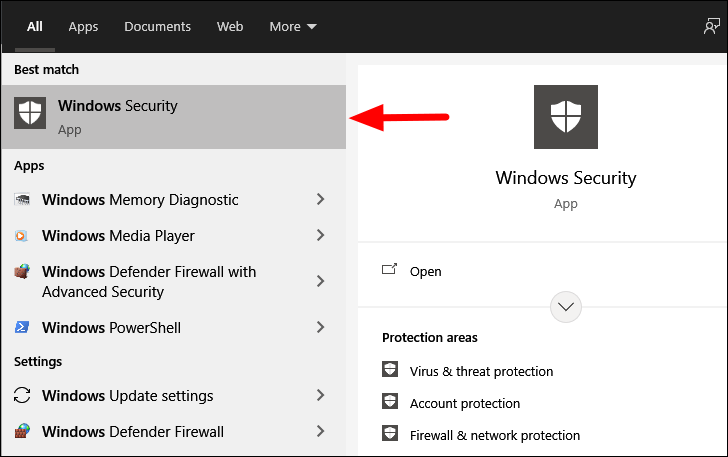This screenshot has width=728, height=457.
Task: Expand the Windows Media Player chevron arrow
Action: 320,235
